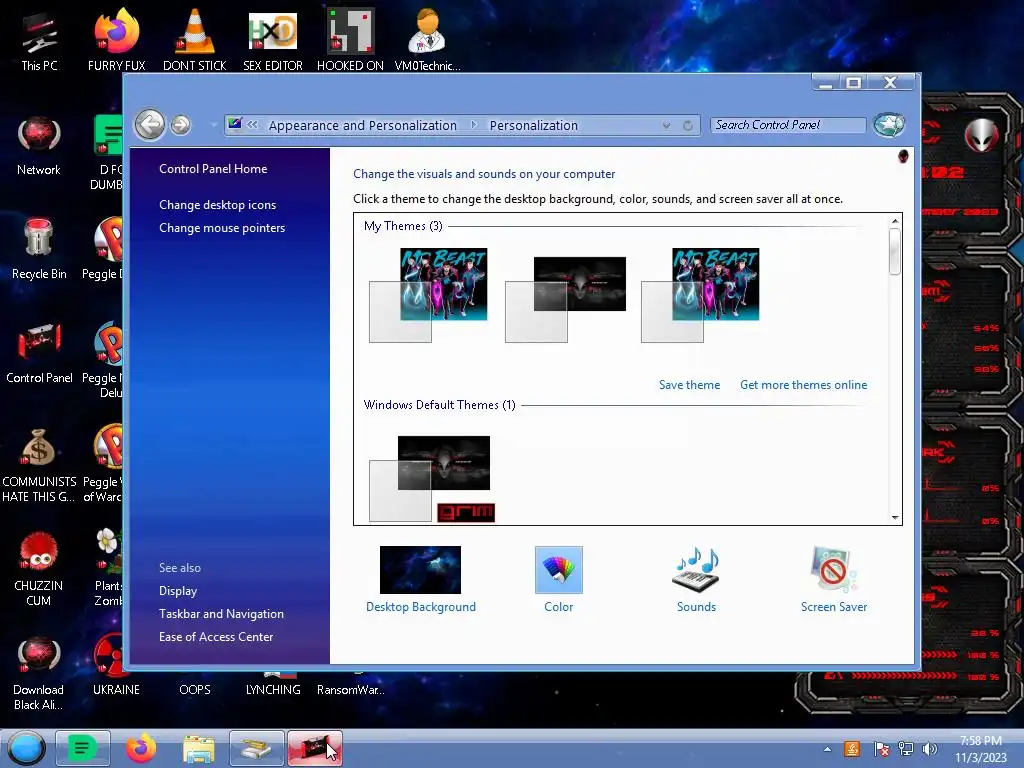Click Get more themes online
1024x768 pixels.
803,385
